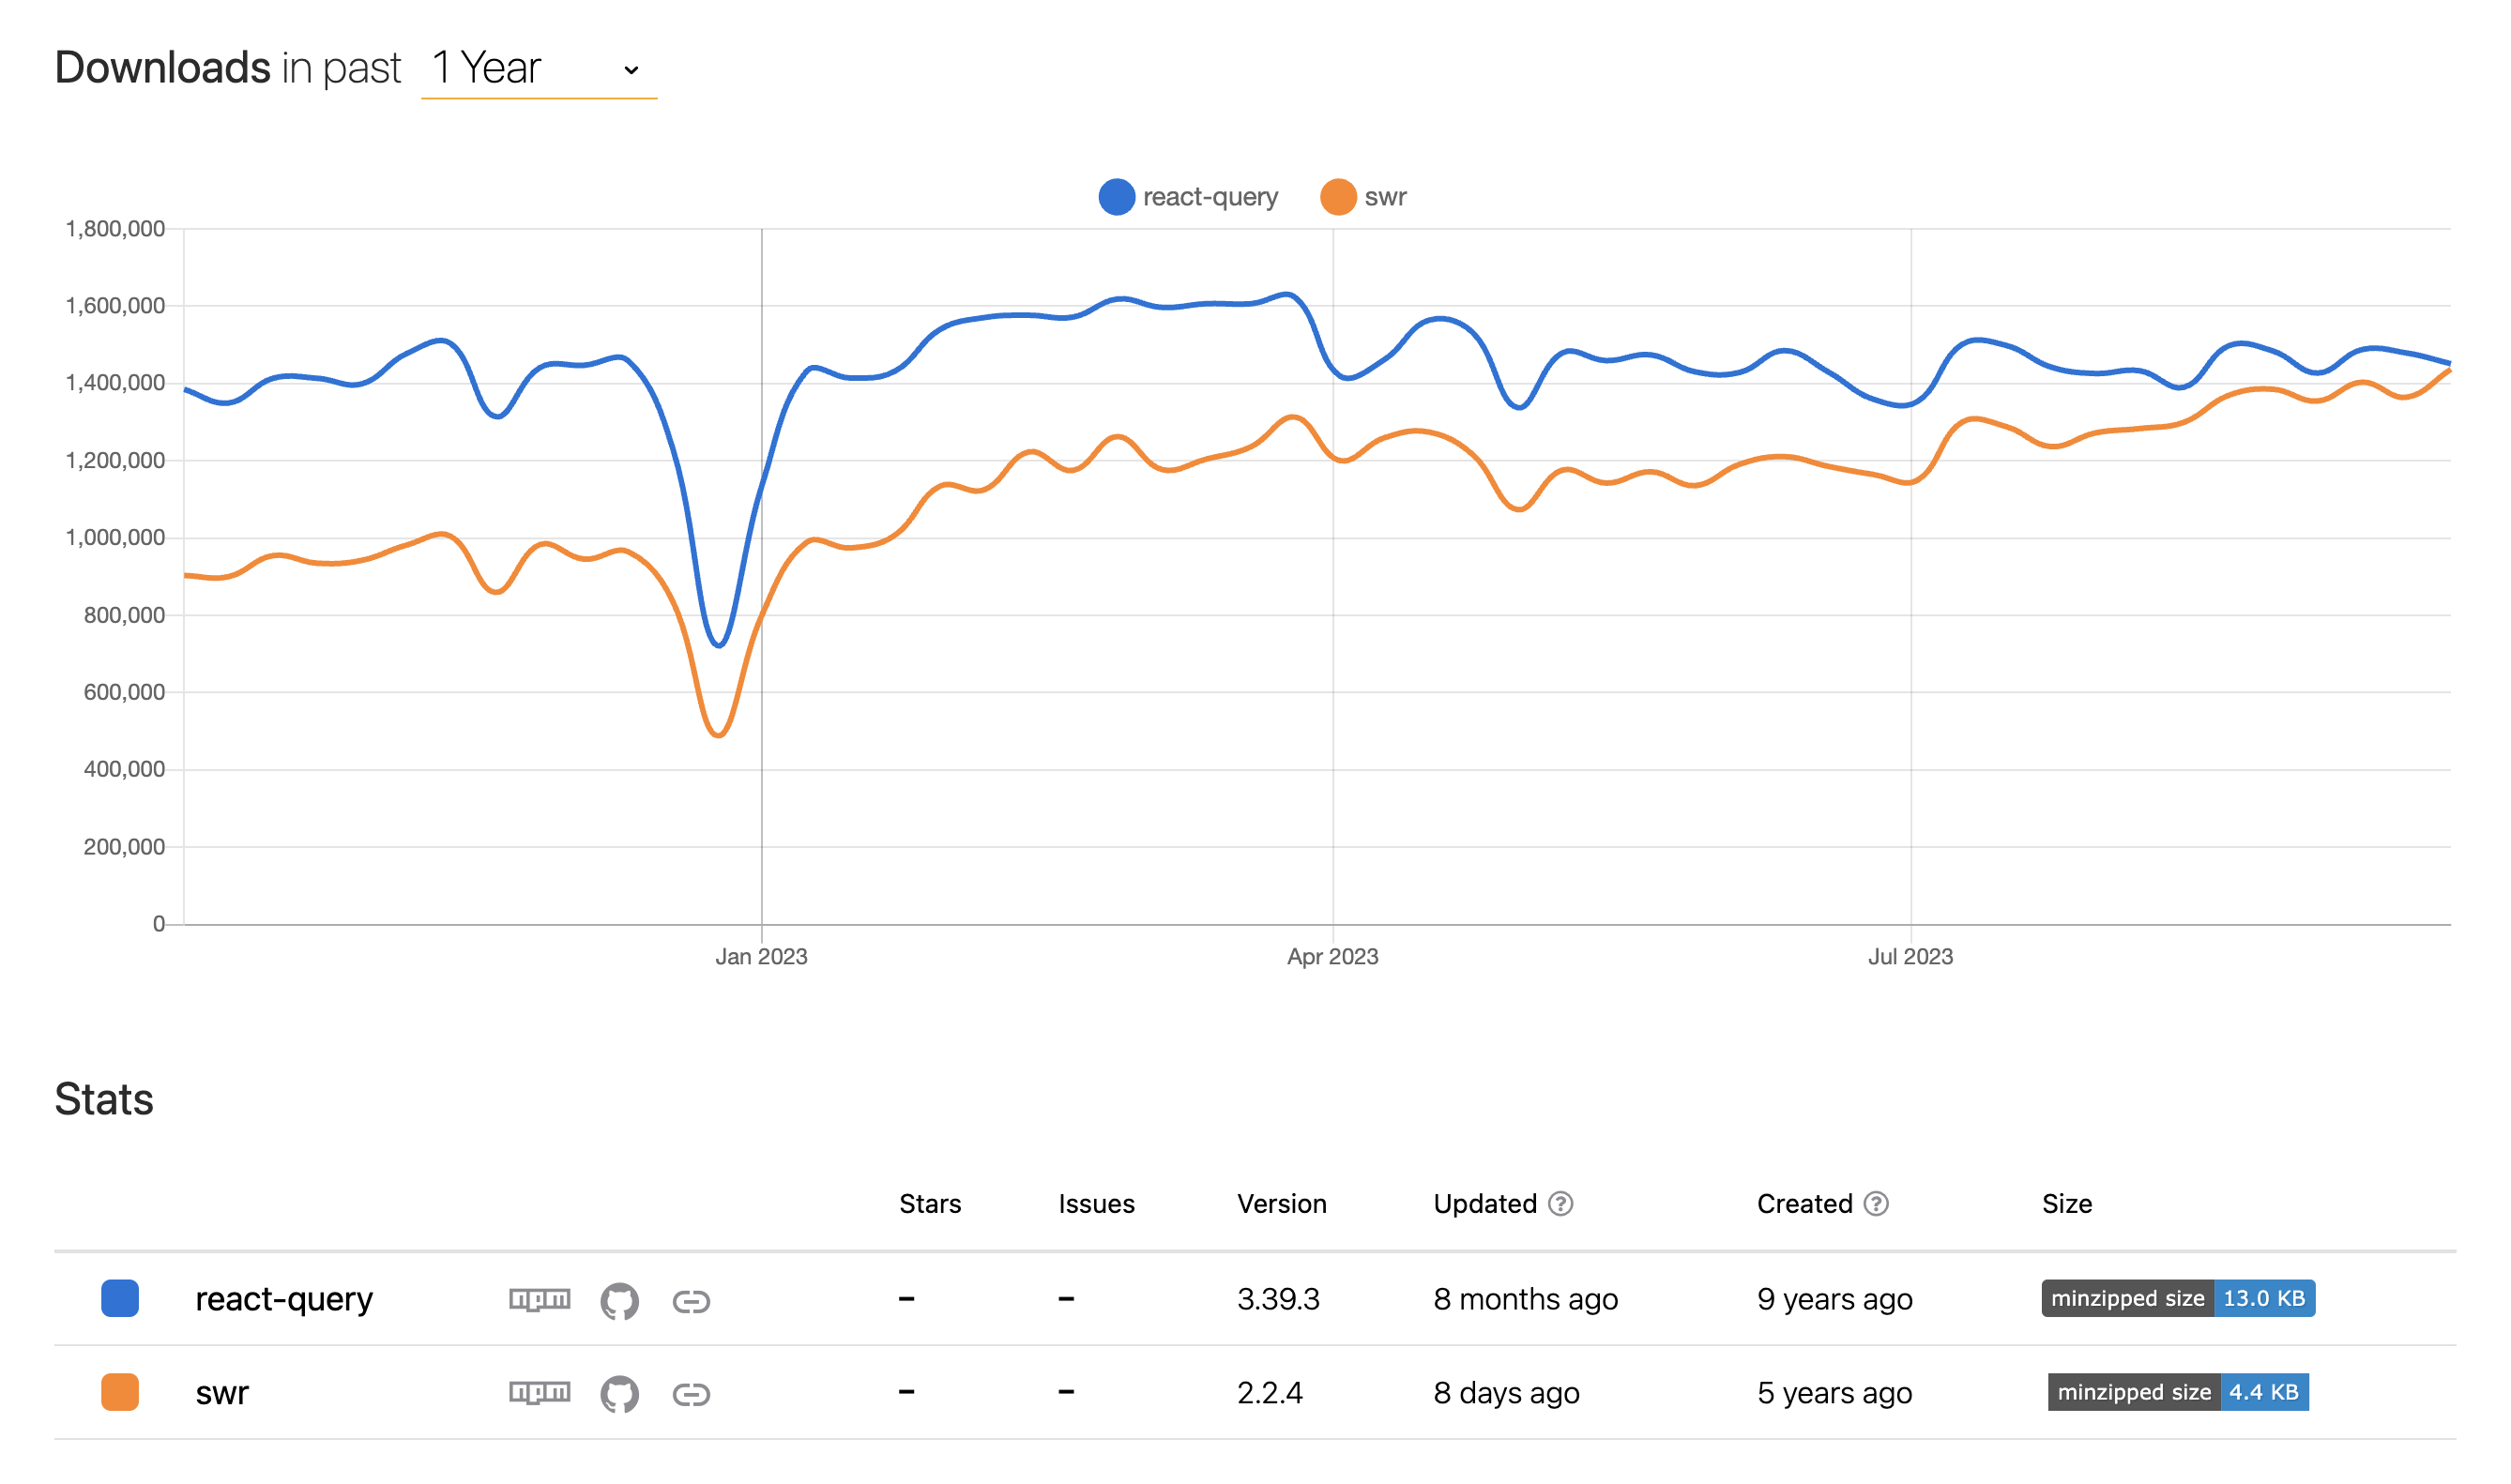Viewport: 2511px width, 1484px height.
Task: Click '5 years ago' created value
Action: click(x=1834, y=1392)
